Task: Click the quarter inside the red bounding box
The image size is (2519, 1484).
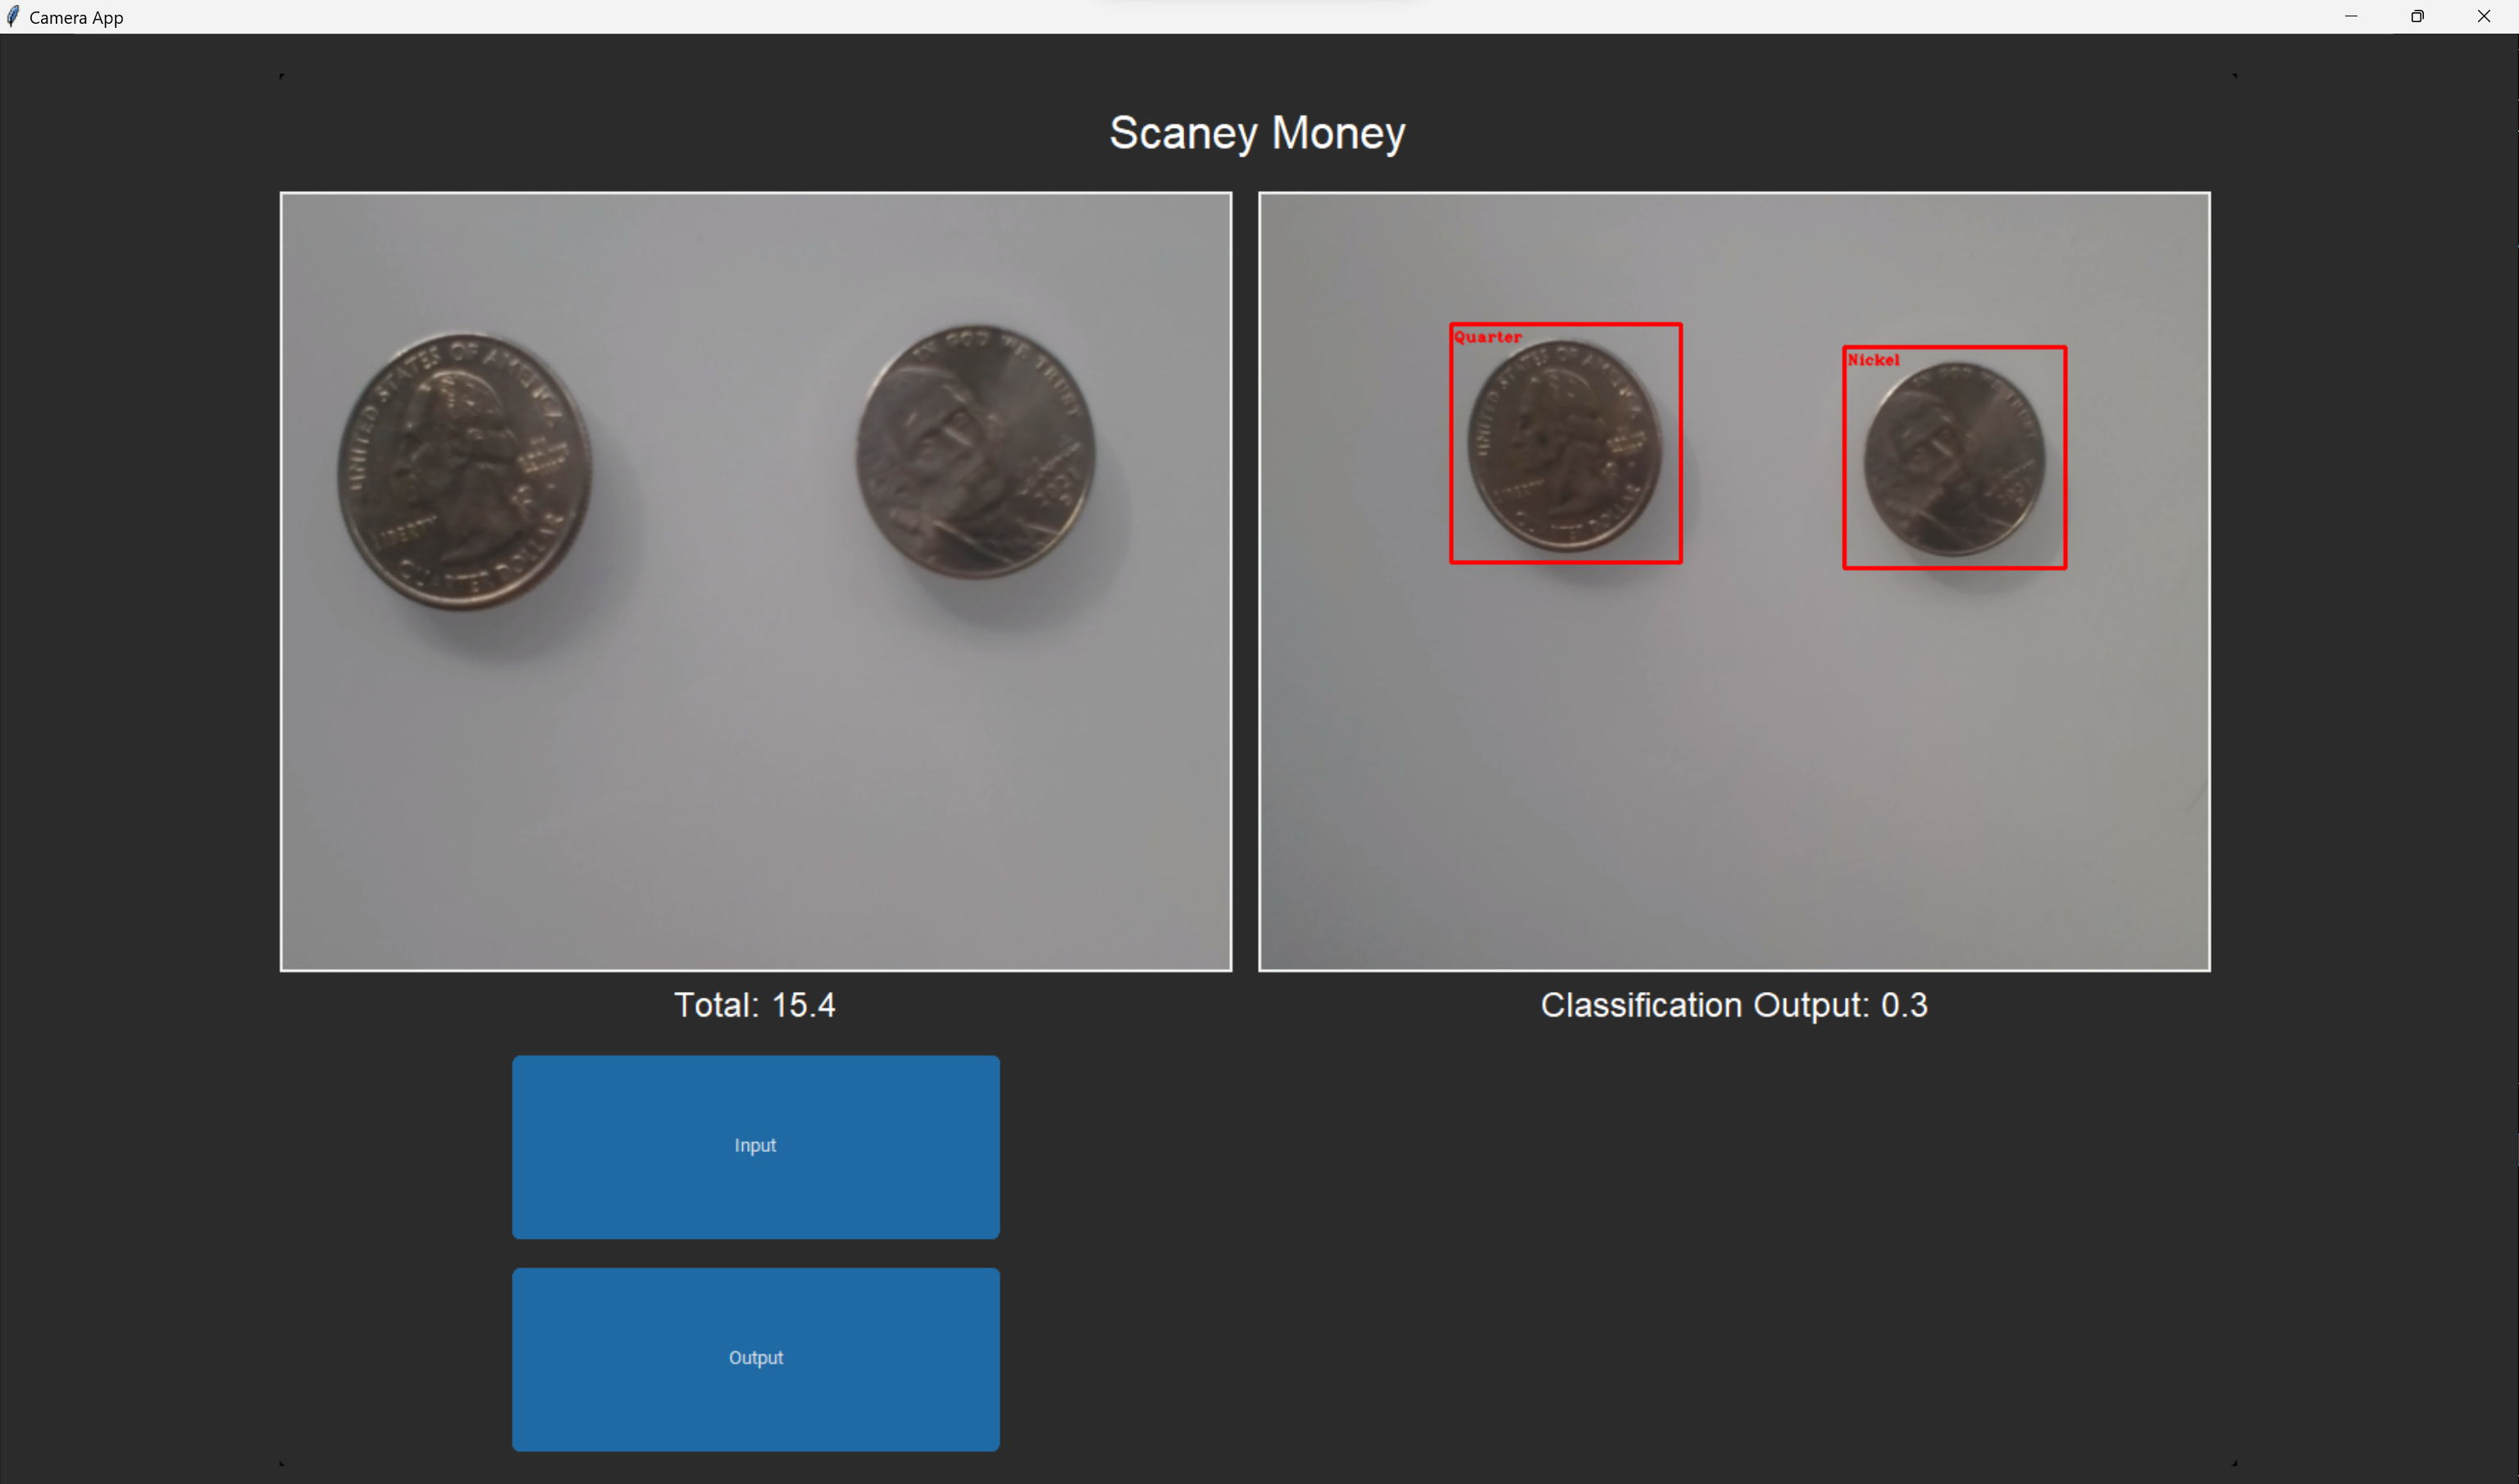Action: coord(1564,446)
